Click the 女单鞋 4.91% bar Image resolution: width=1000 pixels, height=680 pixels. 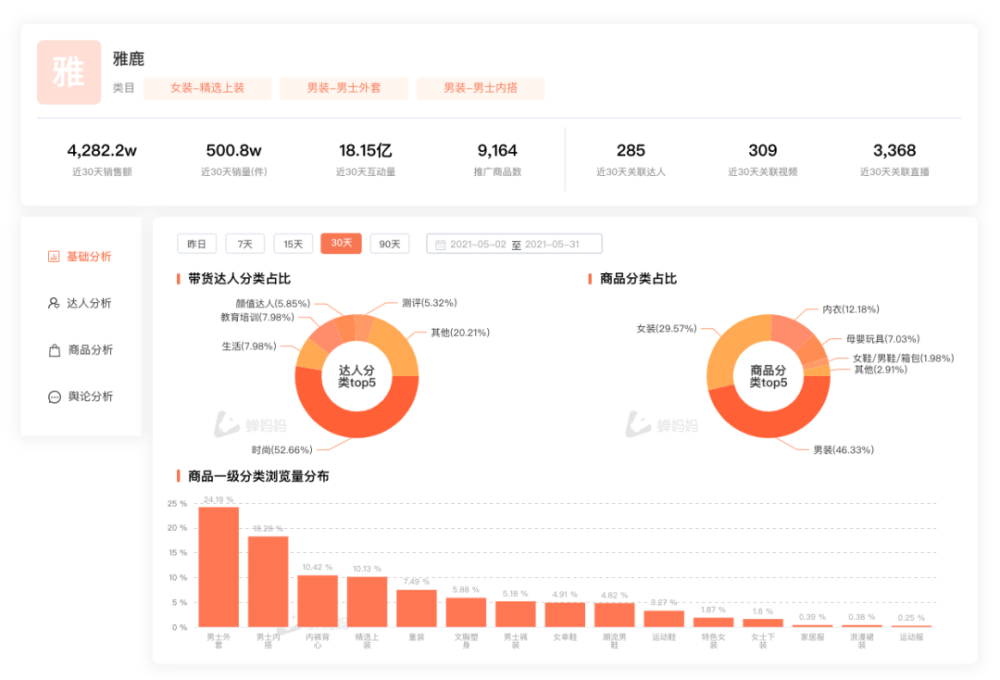tap(565, 614)
